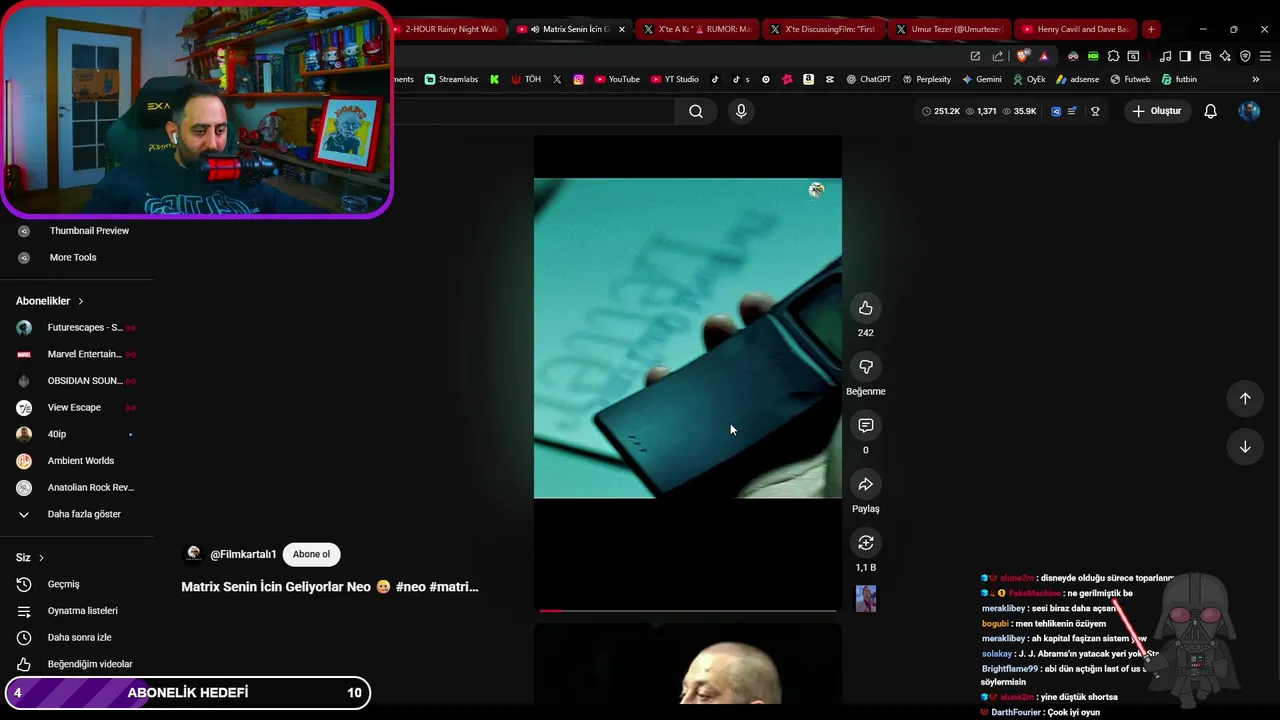1280x720 pixels.
Task: Open the Matrix Senin İçin Geliyorlar title
Action: click(x=330, y=587)
